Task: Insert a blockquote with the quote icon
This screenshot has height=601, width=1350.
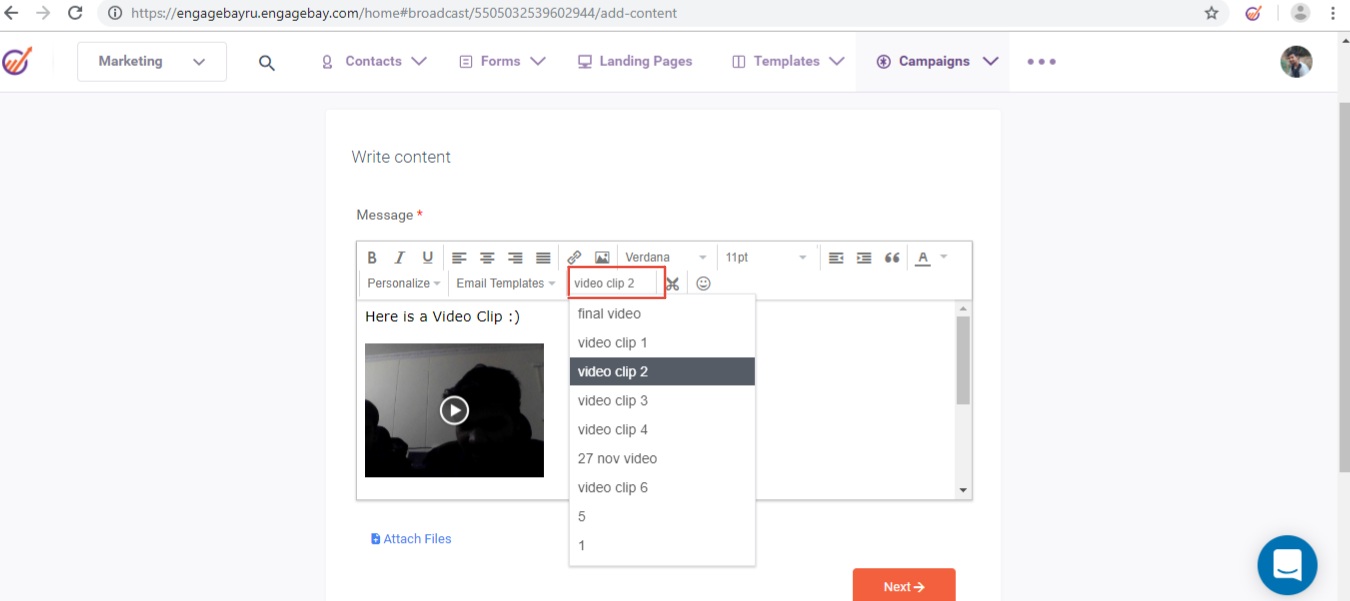Action: click(892, 258)
